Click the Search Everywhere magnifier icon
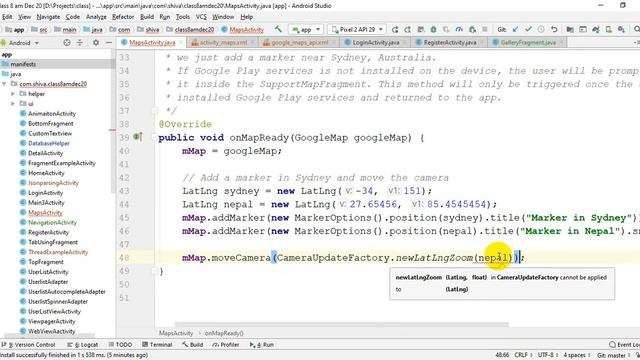 tap(636, 29)
